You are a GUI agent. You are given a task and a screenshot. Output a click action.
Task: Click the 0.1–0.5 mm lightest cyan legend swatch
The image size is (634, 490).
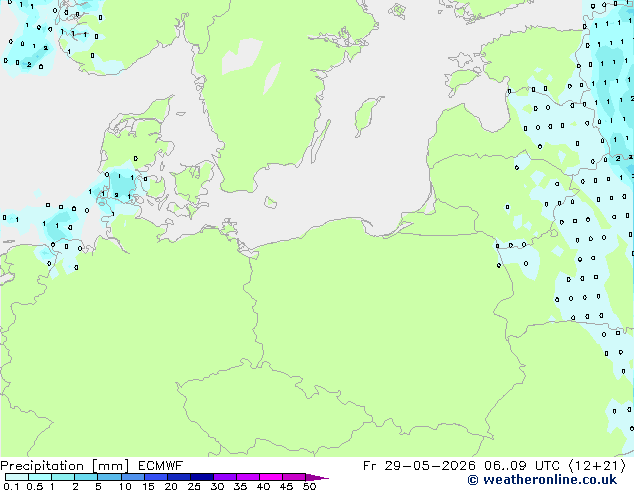tap(17, 477)
